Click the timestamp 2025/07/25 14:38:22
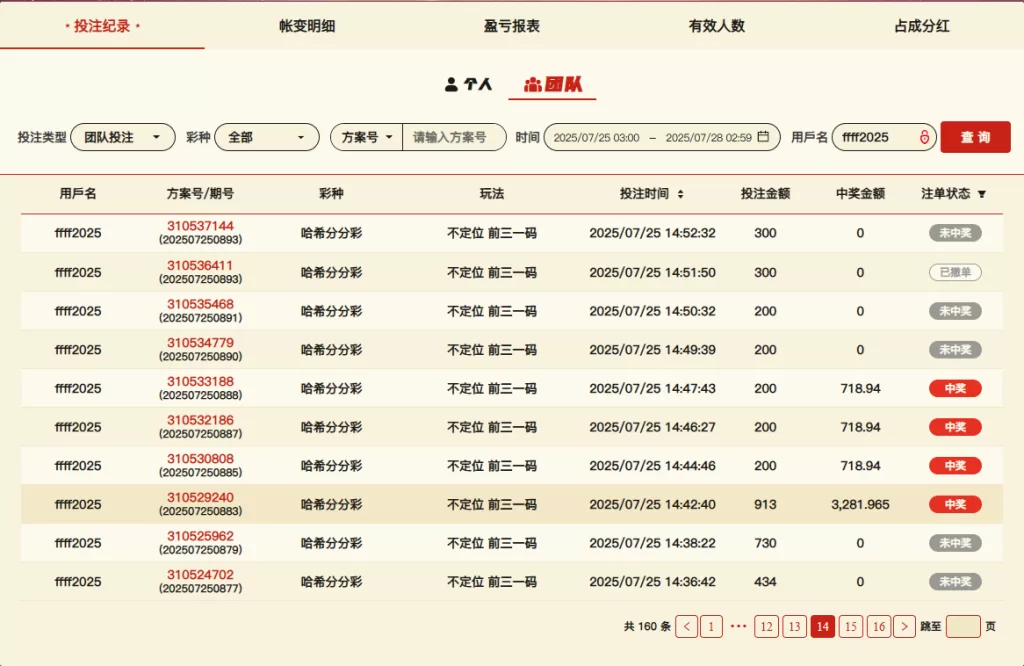Image resolution: width=1024 pixels, height=666 pixels. 652,543
